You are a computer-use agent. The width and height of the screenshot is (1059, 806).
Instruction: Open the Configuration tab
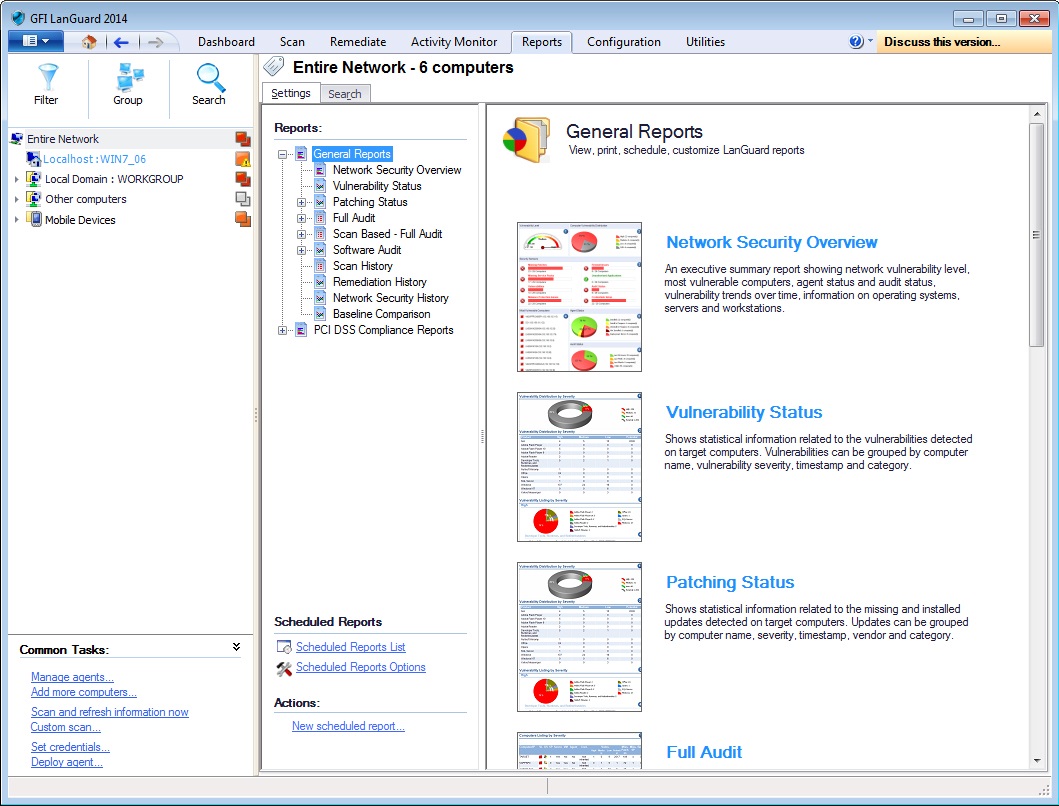click(624, 42)
